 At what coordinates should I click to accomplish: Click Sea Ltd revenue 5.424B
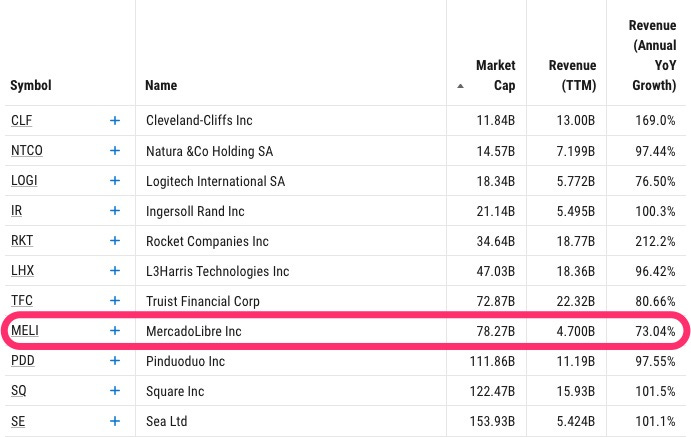coord(576,421)
